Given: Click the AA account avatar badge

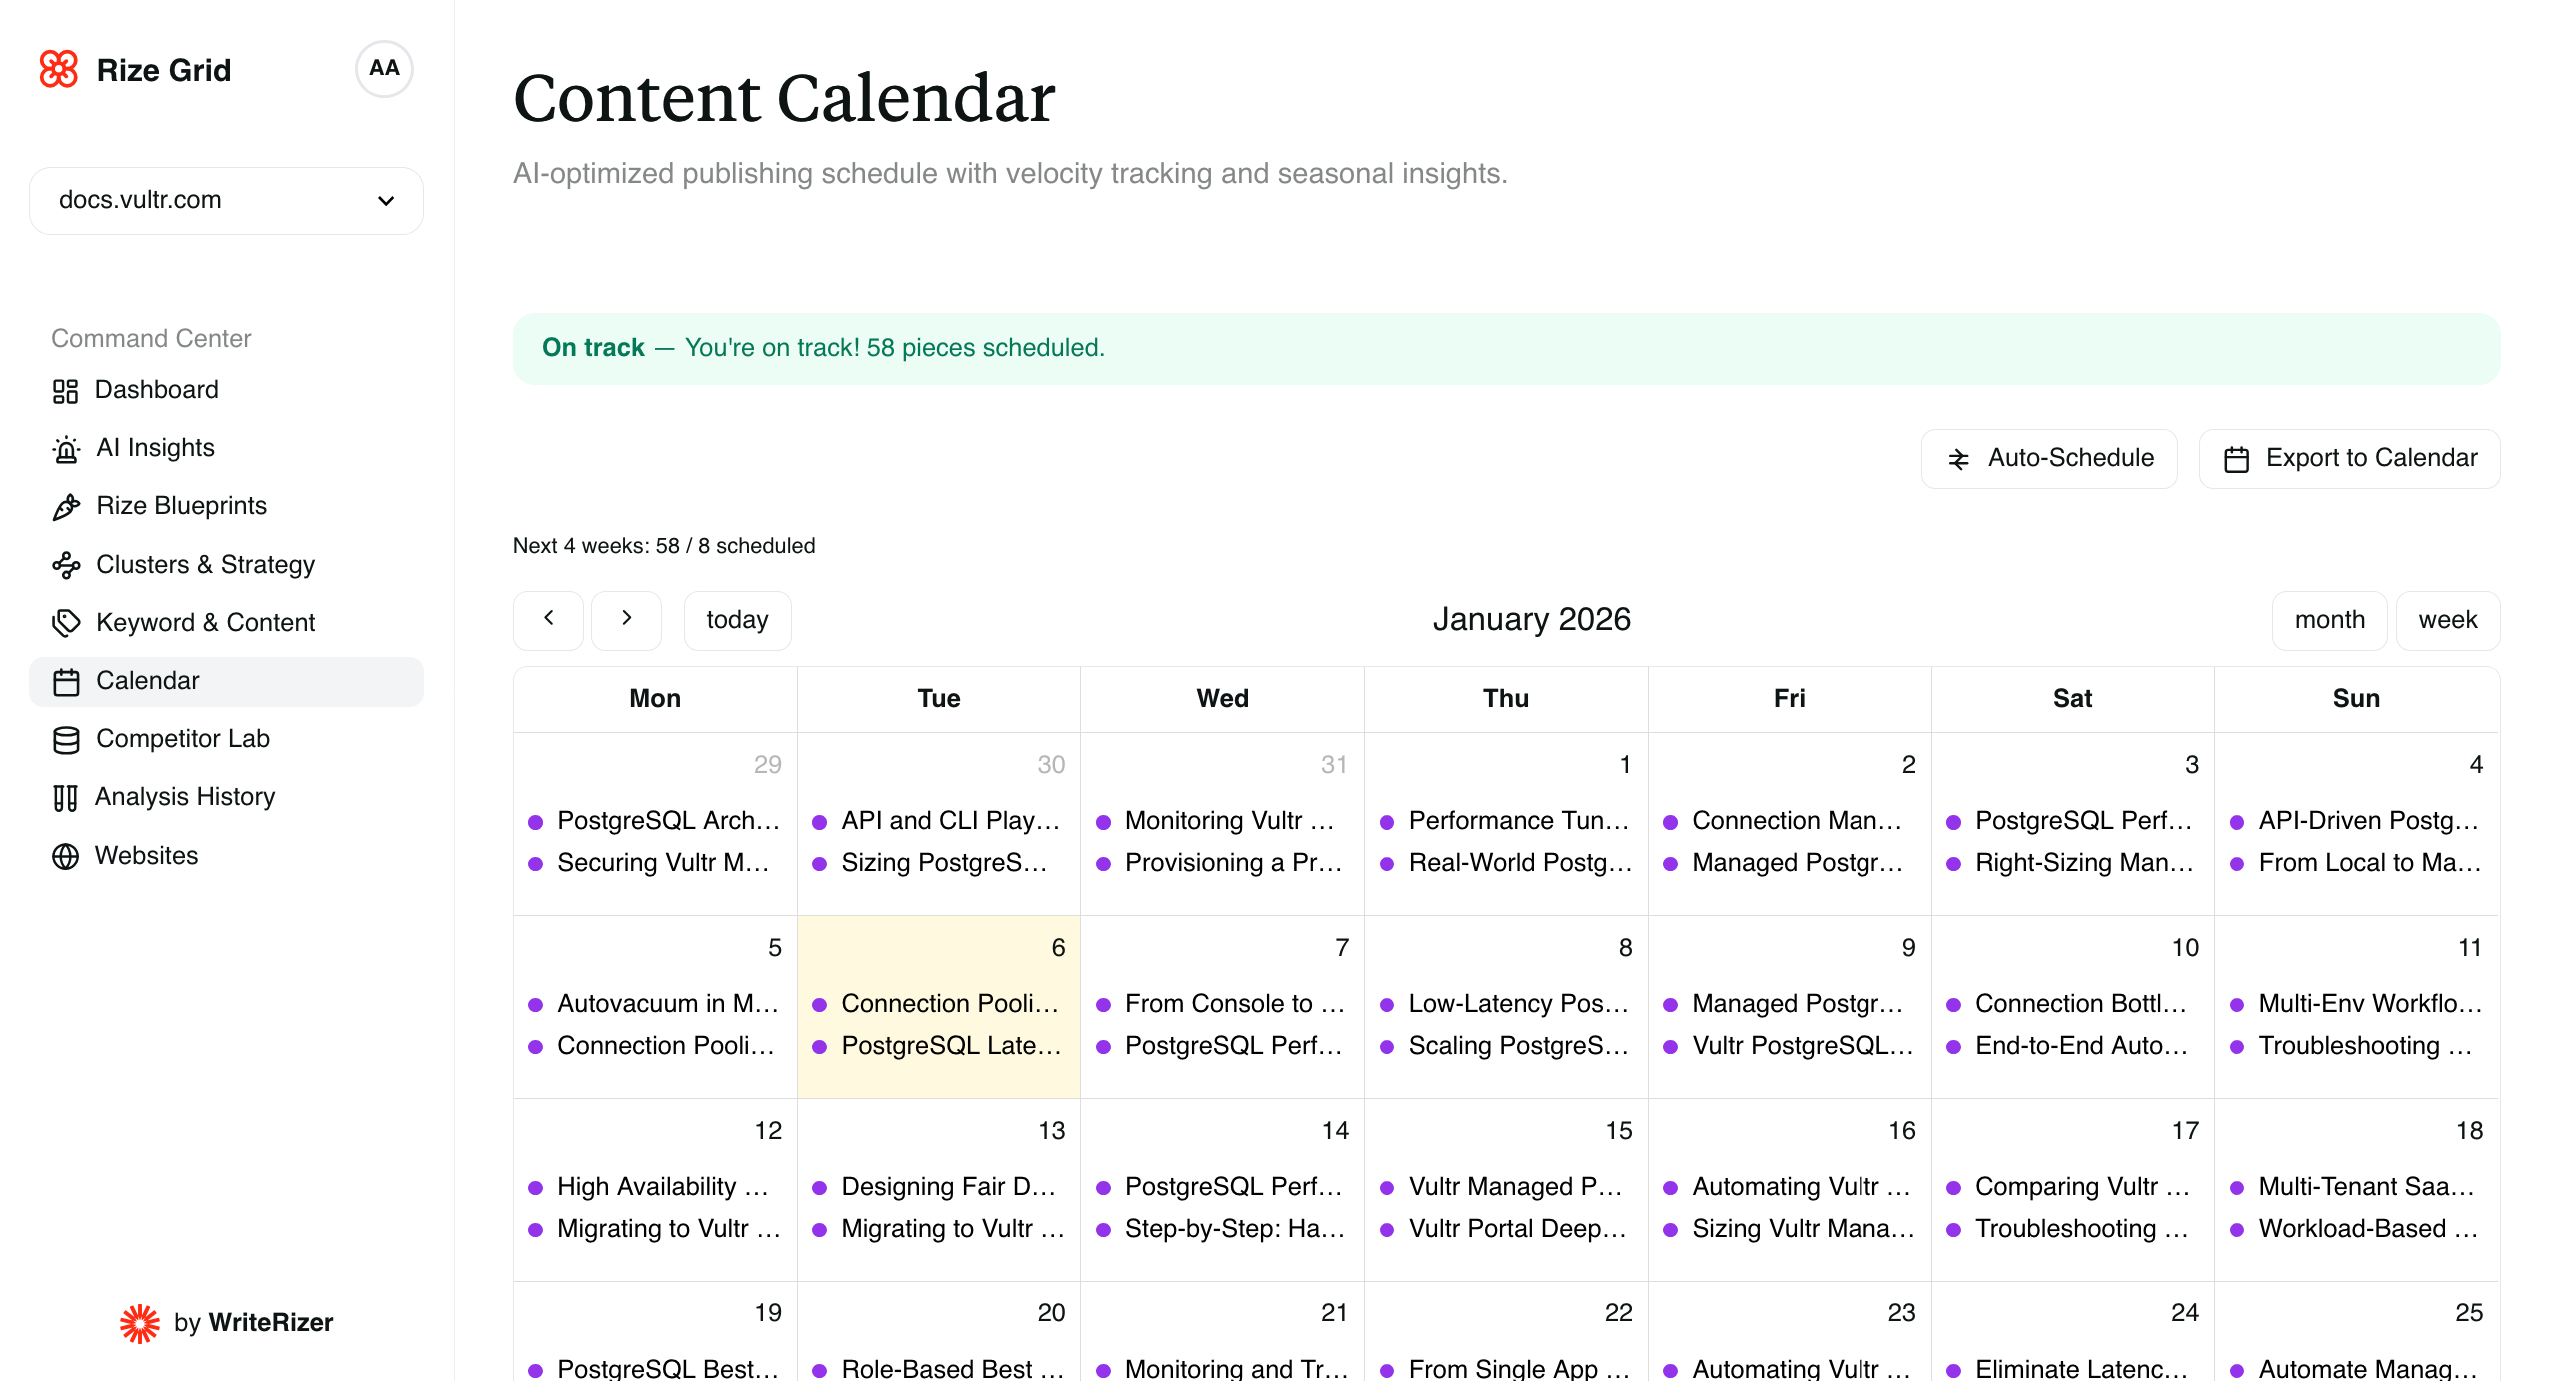Looking at the screenshot, I should (384, 68).
